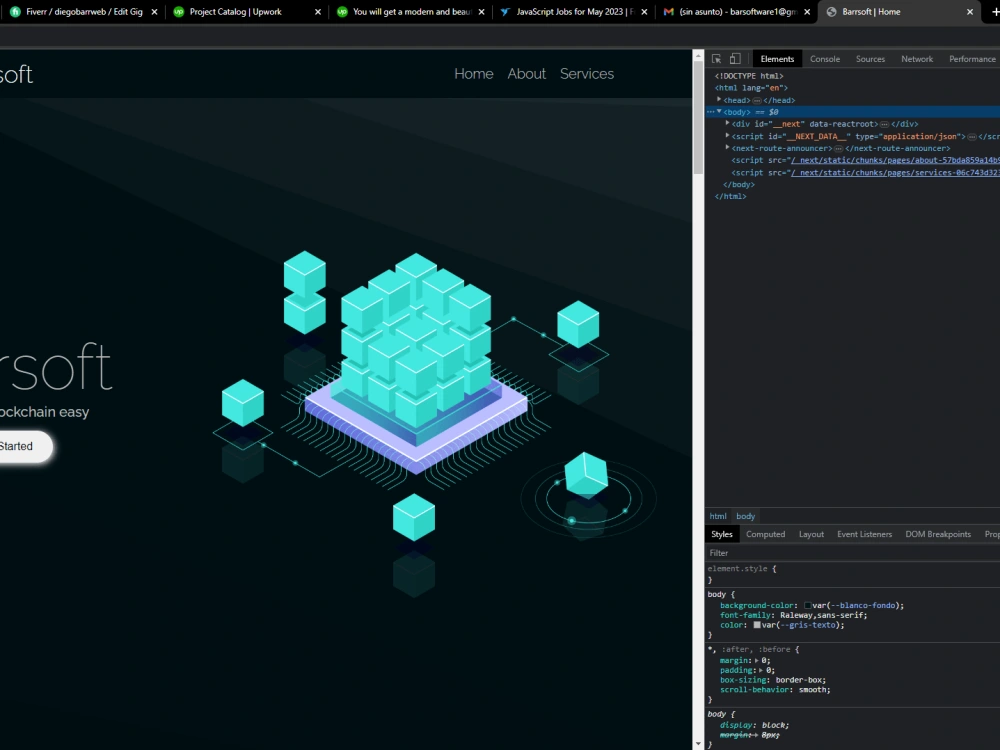Expand the margin shorthand in universal rule
Viewport: 1000px width, 750px height.
(x=757, y=661)
